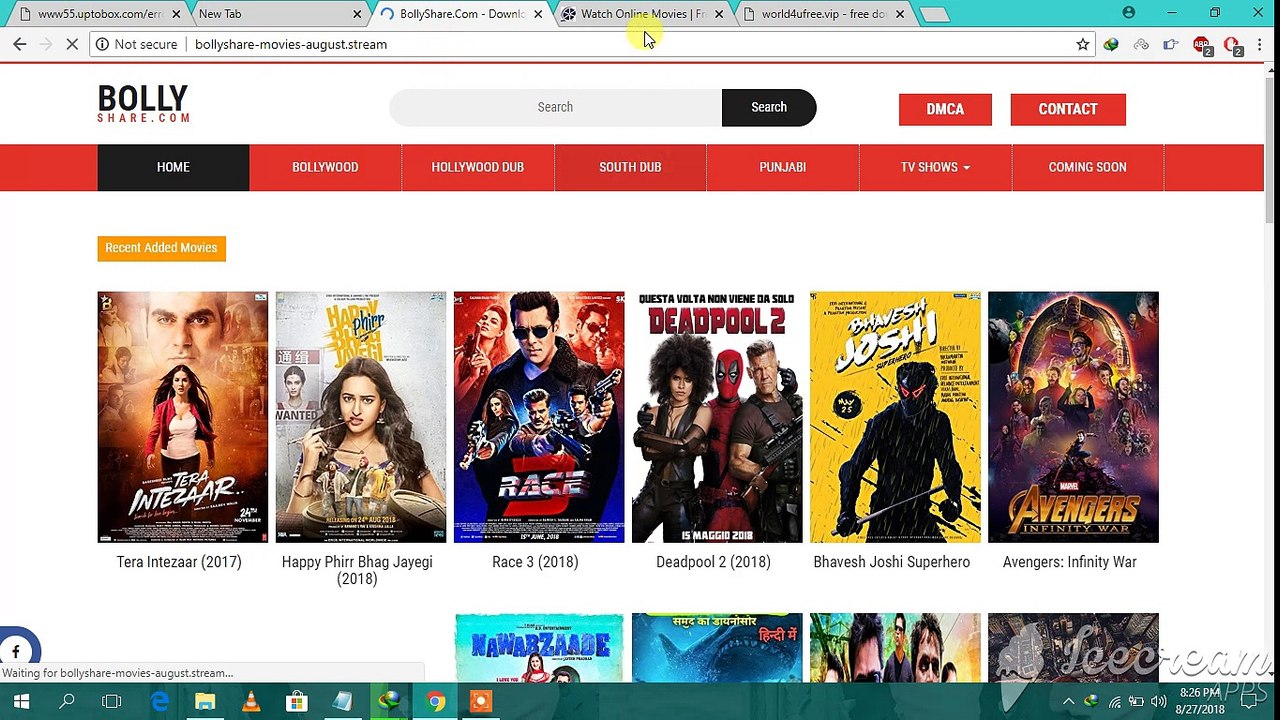The height and width of the screenshot is (720, 1280).
Task: Open Internet Download Manager taskbar icon
Action: (x=389, y=702)
